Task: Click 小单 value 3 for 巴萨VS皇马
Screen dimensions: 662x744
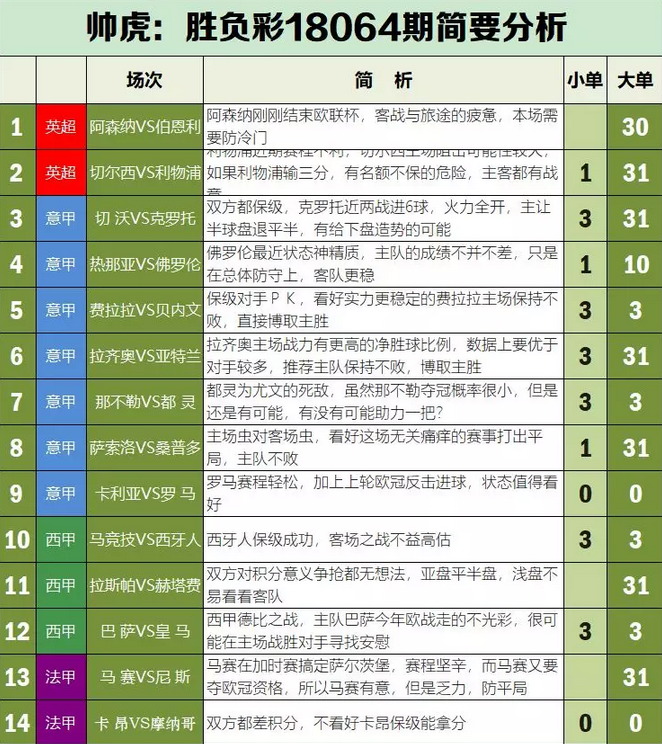Action: (585, 632)
